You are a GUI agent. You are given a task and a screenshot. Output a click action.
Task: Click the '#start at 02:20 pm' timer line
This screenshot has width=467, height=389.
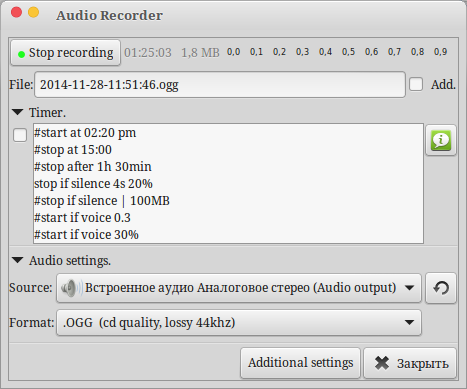coord(85,133)
